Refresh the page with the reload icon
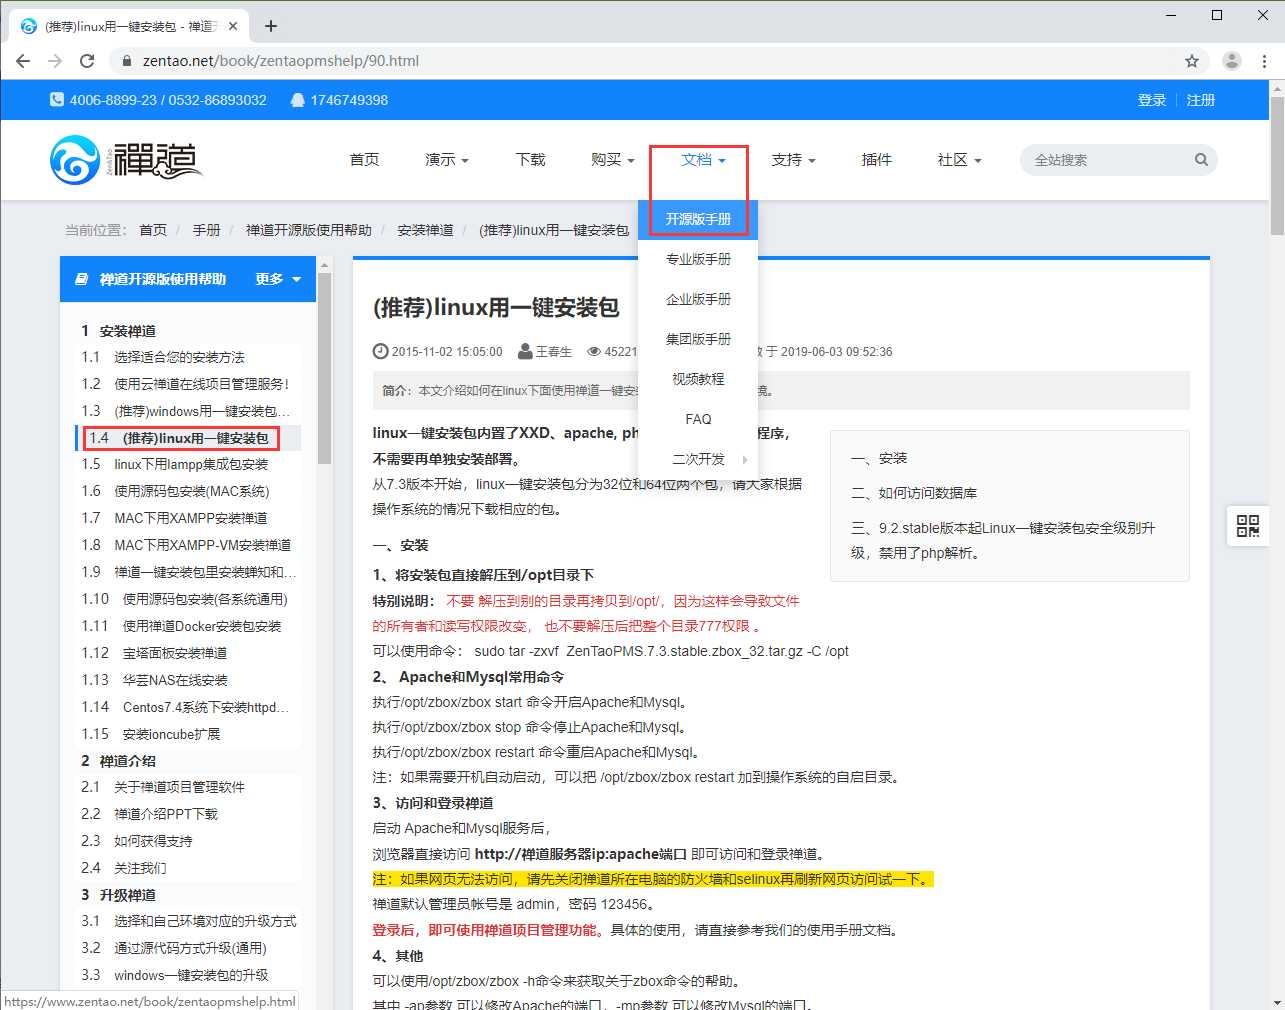The width and height of the screenshot is (1285, 1010). (x=87, y=60)
